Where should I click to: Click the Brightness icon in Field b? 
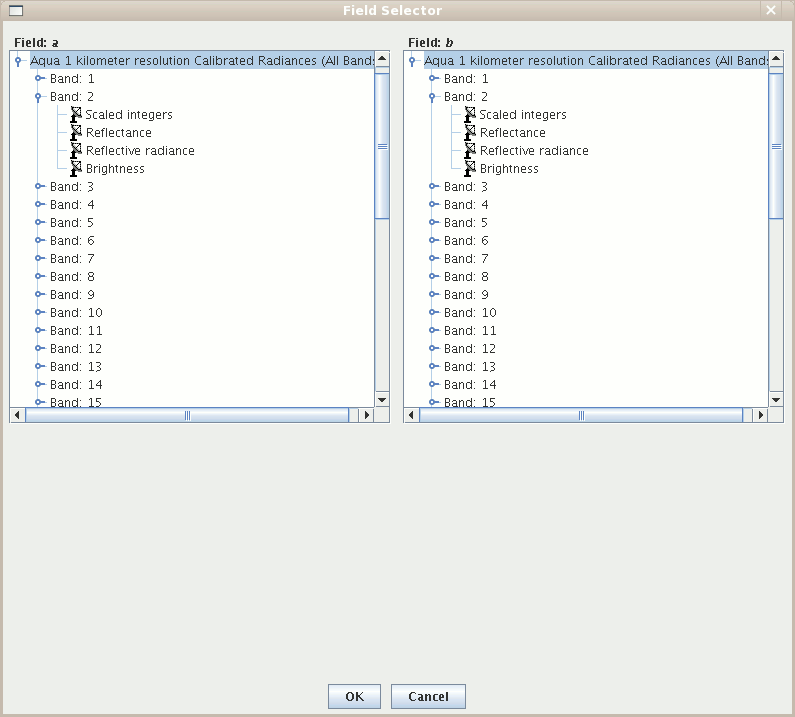click(470, 169)
